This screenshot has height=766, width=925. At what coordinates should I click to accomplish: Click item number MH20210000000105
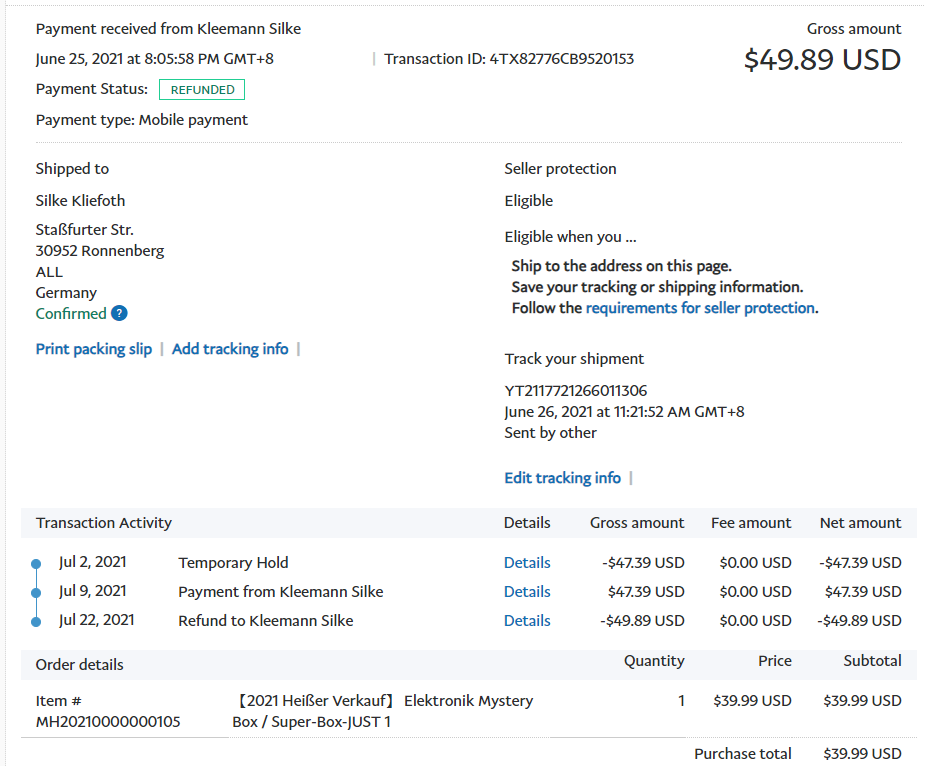pos(108,722)
